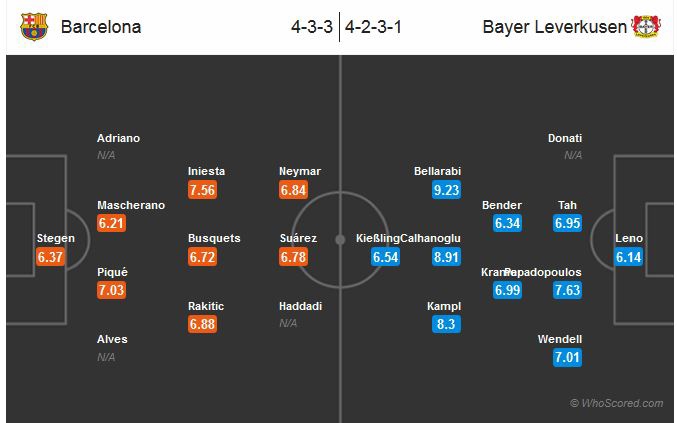Select the Mascherano player label
Screen dimensions: 677x423
pos(131,205)
